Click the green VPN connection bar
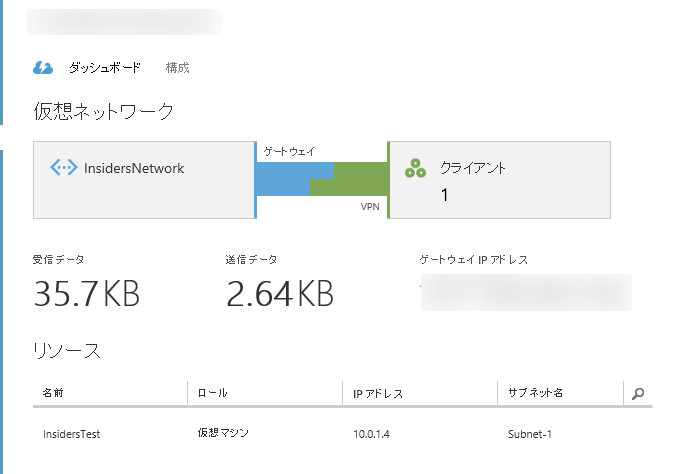The width and height of the screenshot is (687, 474). pos(350,180)
